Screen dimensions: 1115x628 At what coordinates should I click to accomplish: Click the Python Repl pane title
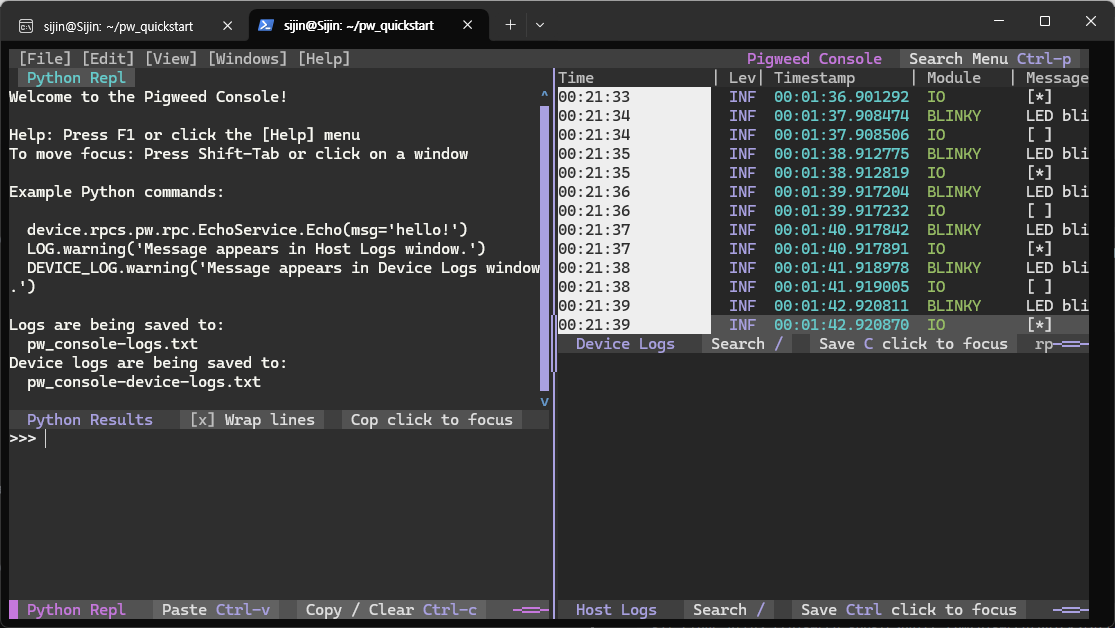coord(76,78)
